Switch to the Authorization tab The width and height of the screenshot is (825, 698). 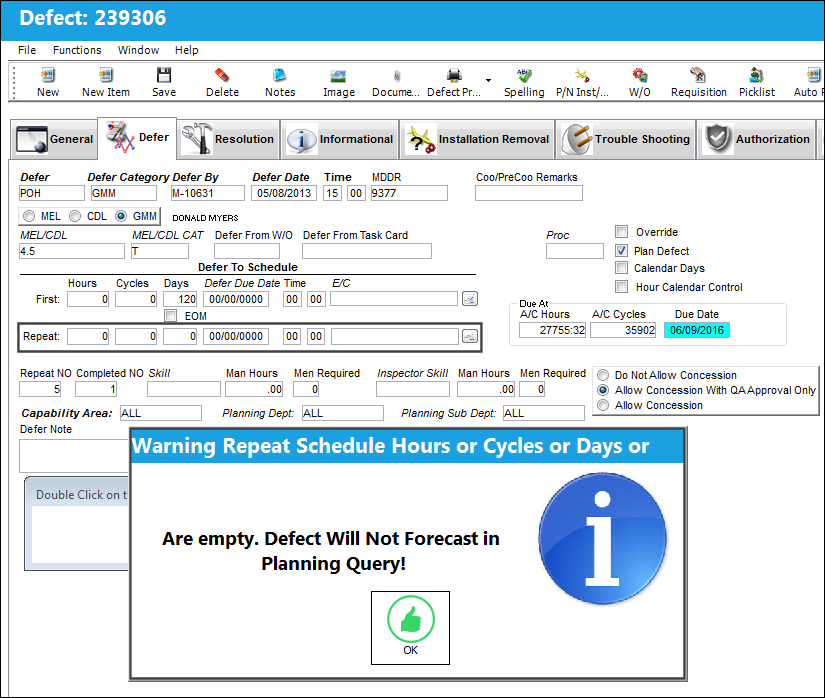click(x=757, y=139)
